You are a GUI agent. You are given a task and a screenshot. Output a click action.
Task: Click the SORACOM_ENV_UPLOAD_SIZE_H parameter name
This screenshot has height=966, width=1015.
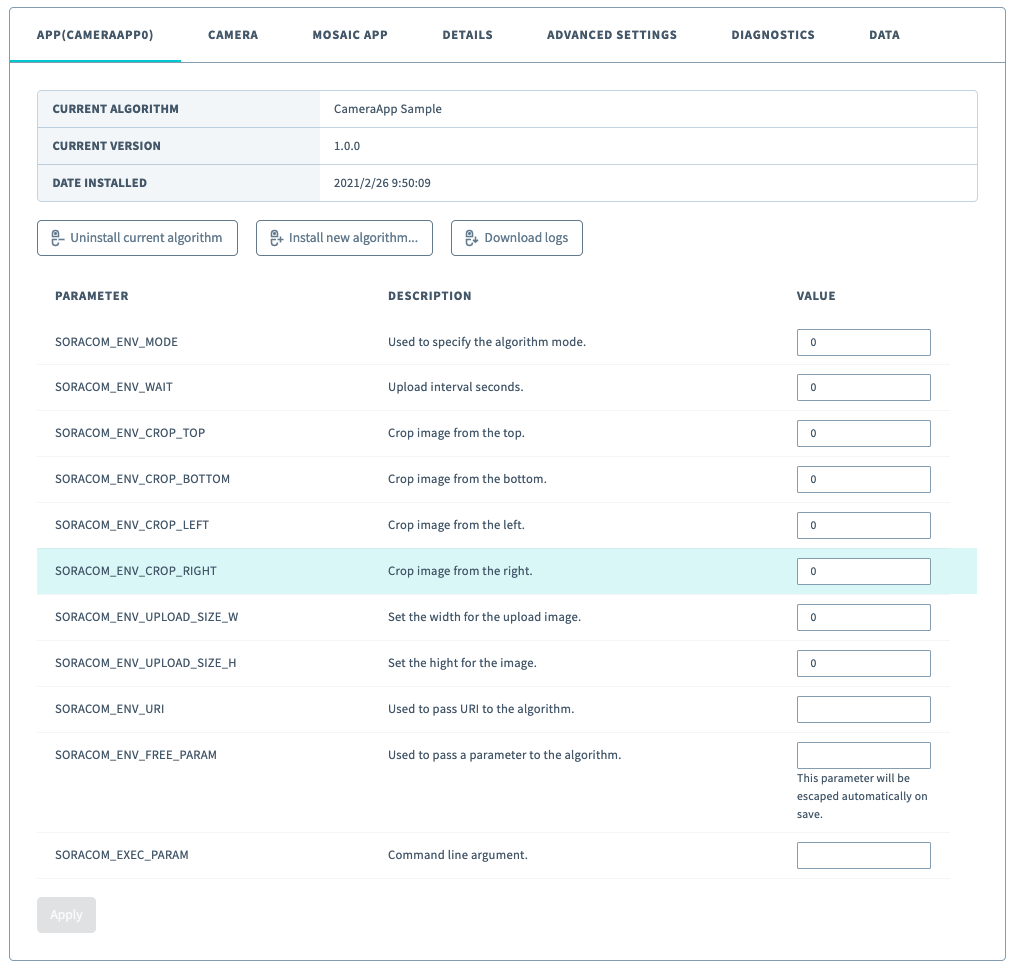(146, 662)
